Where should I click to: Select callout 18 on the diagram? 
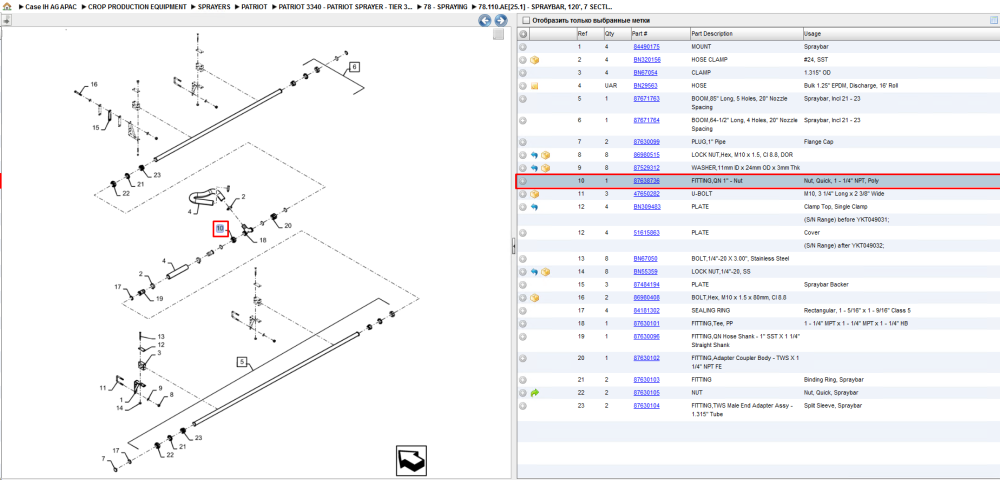tap(262, 240)
